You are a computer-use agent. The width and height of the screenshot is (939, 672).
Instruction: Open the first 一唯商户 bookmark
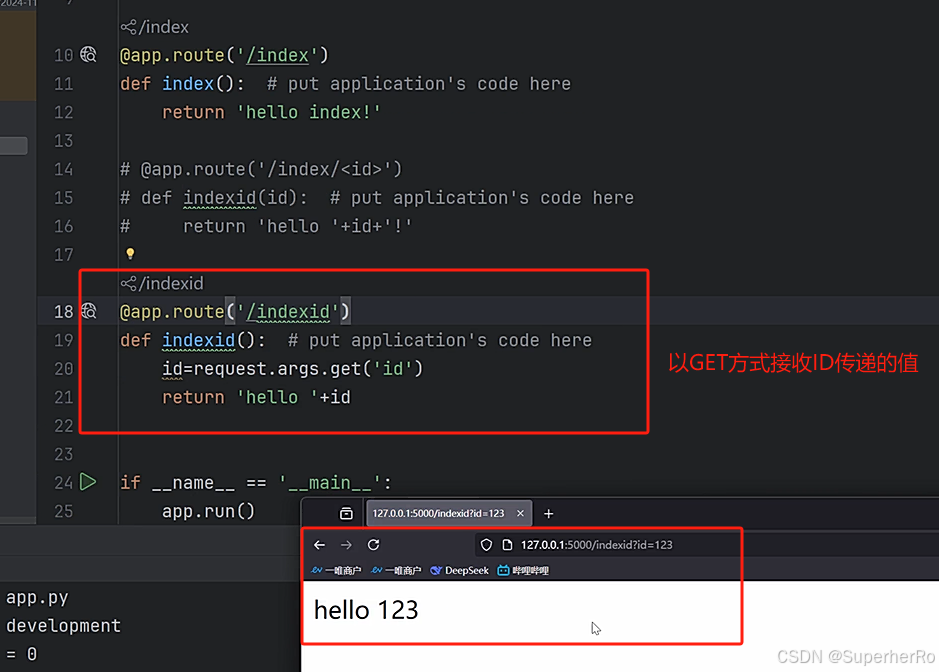coord(336,570)
